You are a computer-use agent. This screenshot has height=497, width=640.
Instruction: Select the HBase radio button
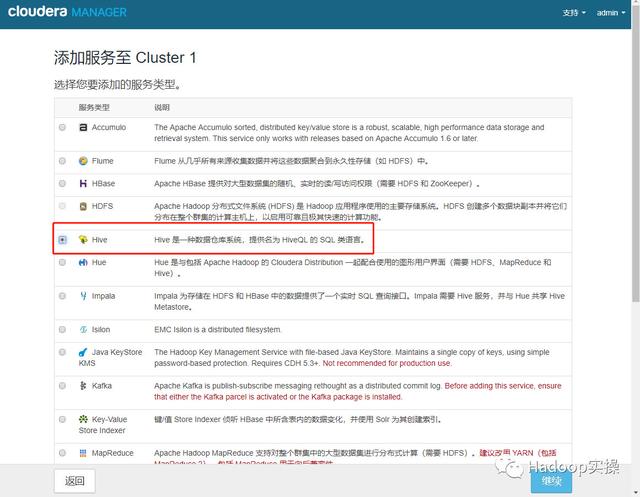click(62, 184)
